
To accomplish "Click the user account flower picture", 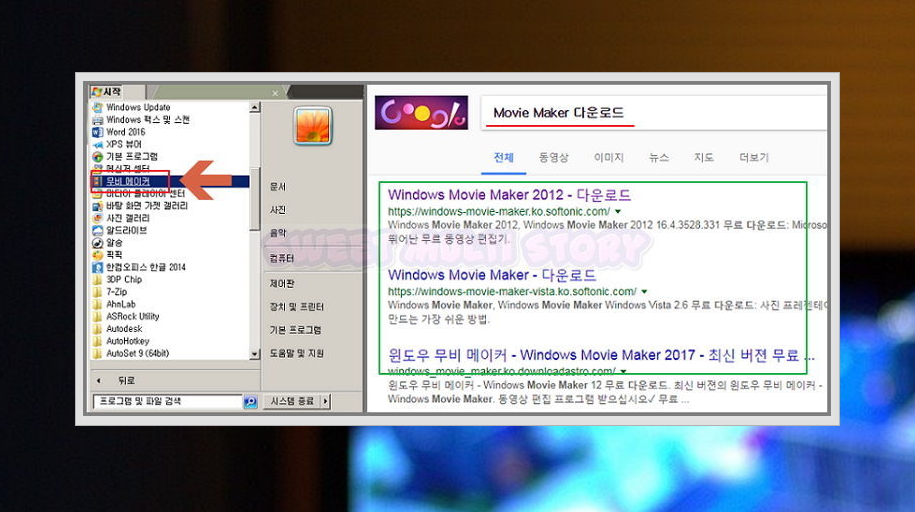I will click(x=313, y=126).
